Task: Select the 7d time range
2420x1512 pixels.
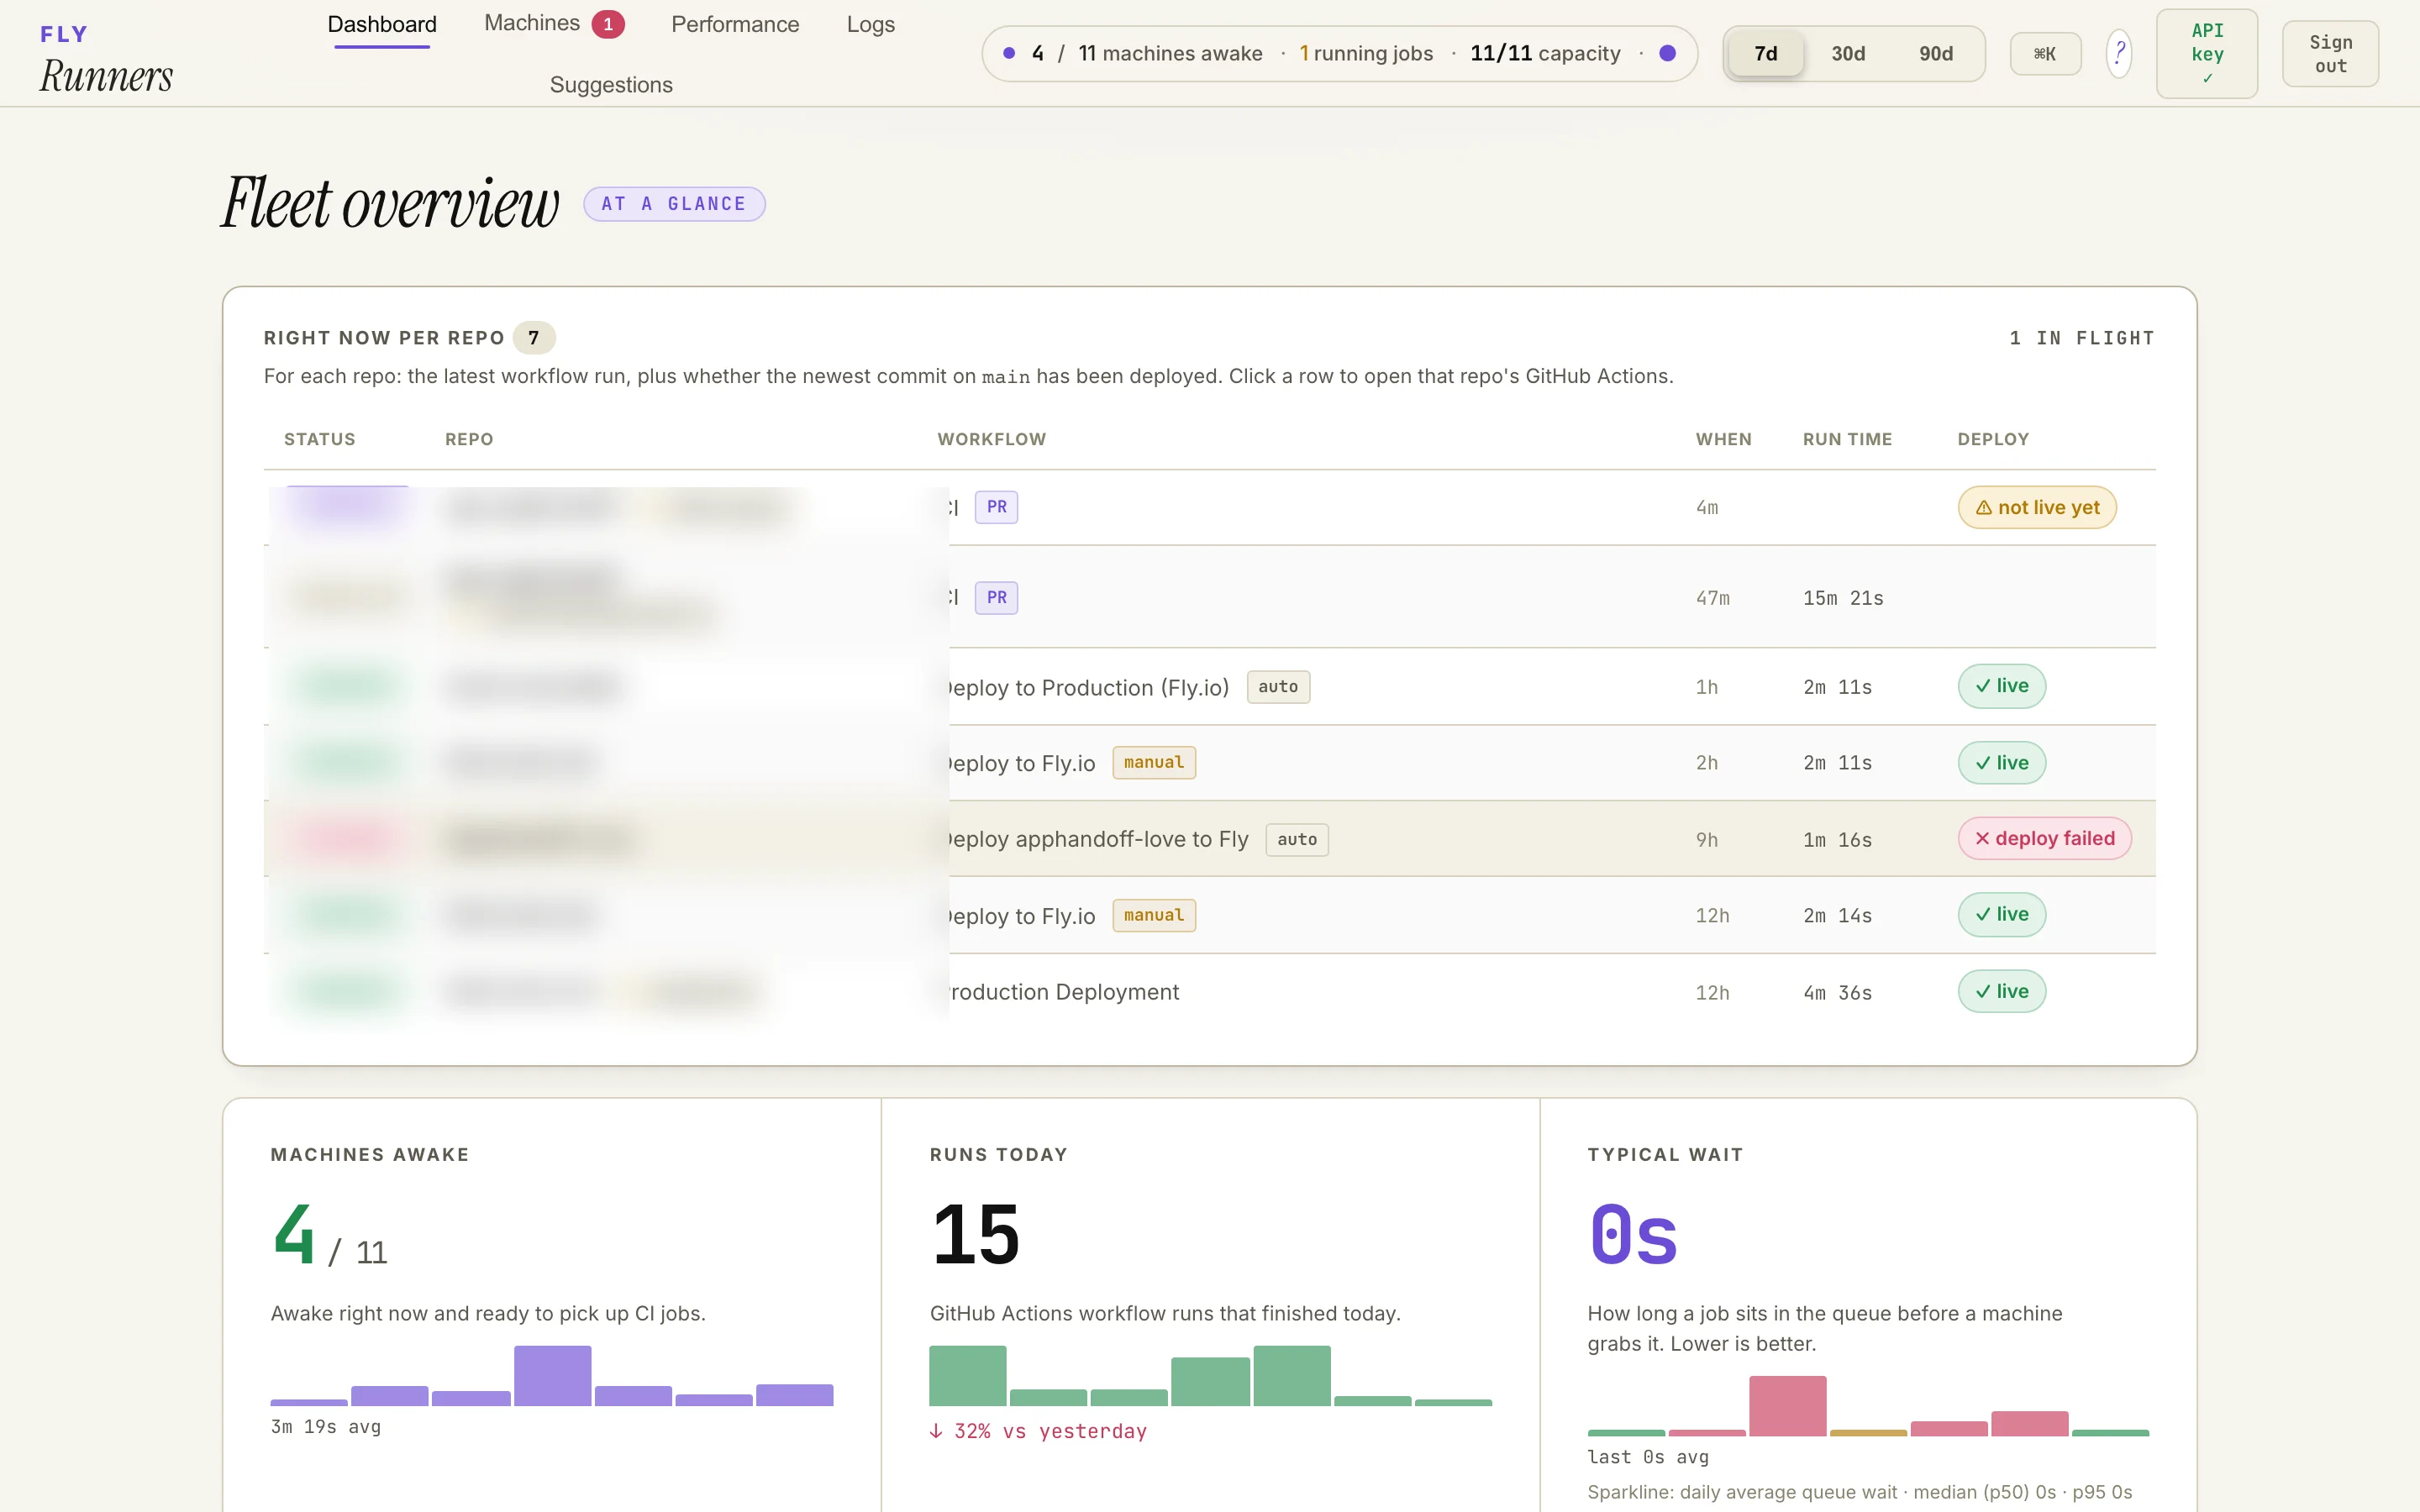Action: click(x=1765, y=54)
